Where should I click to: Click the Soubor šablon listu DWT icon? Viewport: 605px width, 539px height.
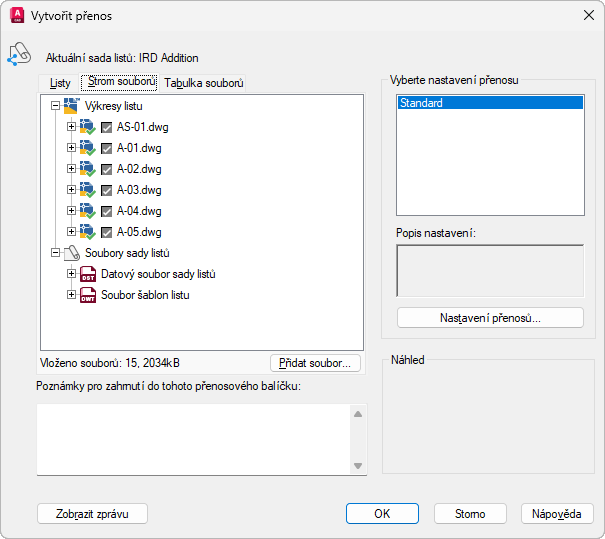[x=87, y=295]
